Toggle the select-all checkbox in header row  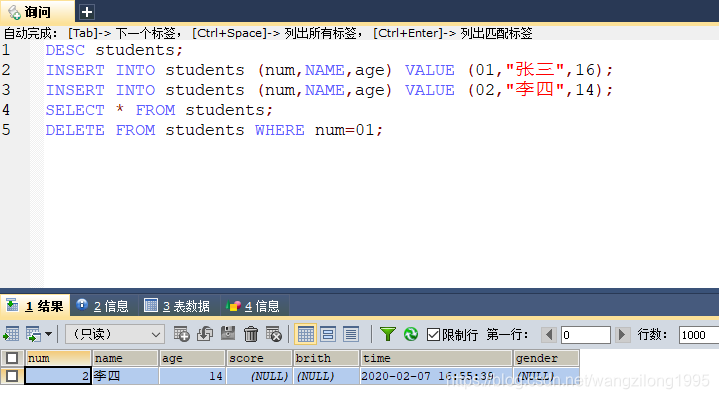pyautogui.click(x=12, y=358)
